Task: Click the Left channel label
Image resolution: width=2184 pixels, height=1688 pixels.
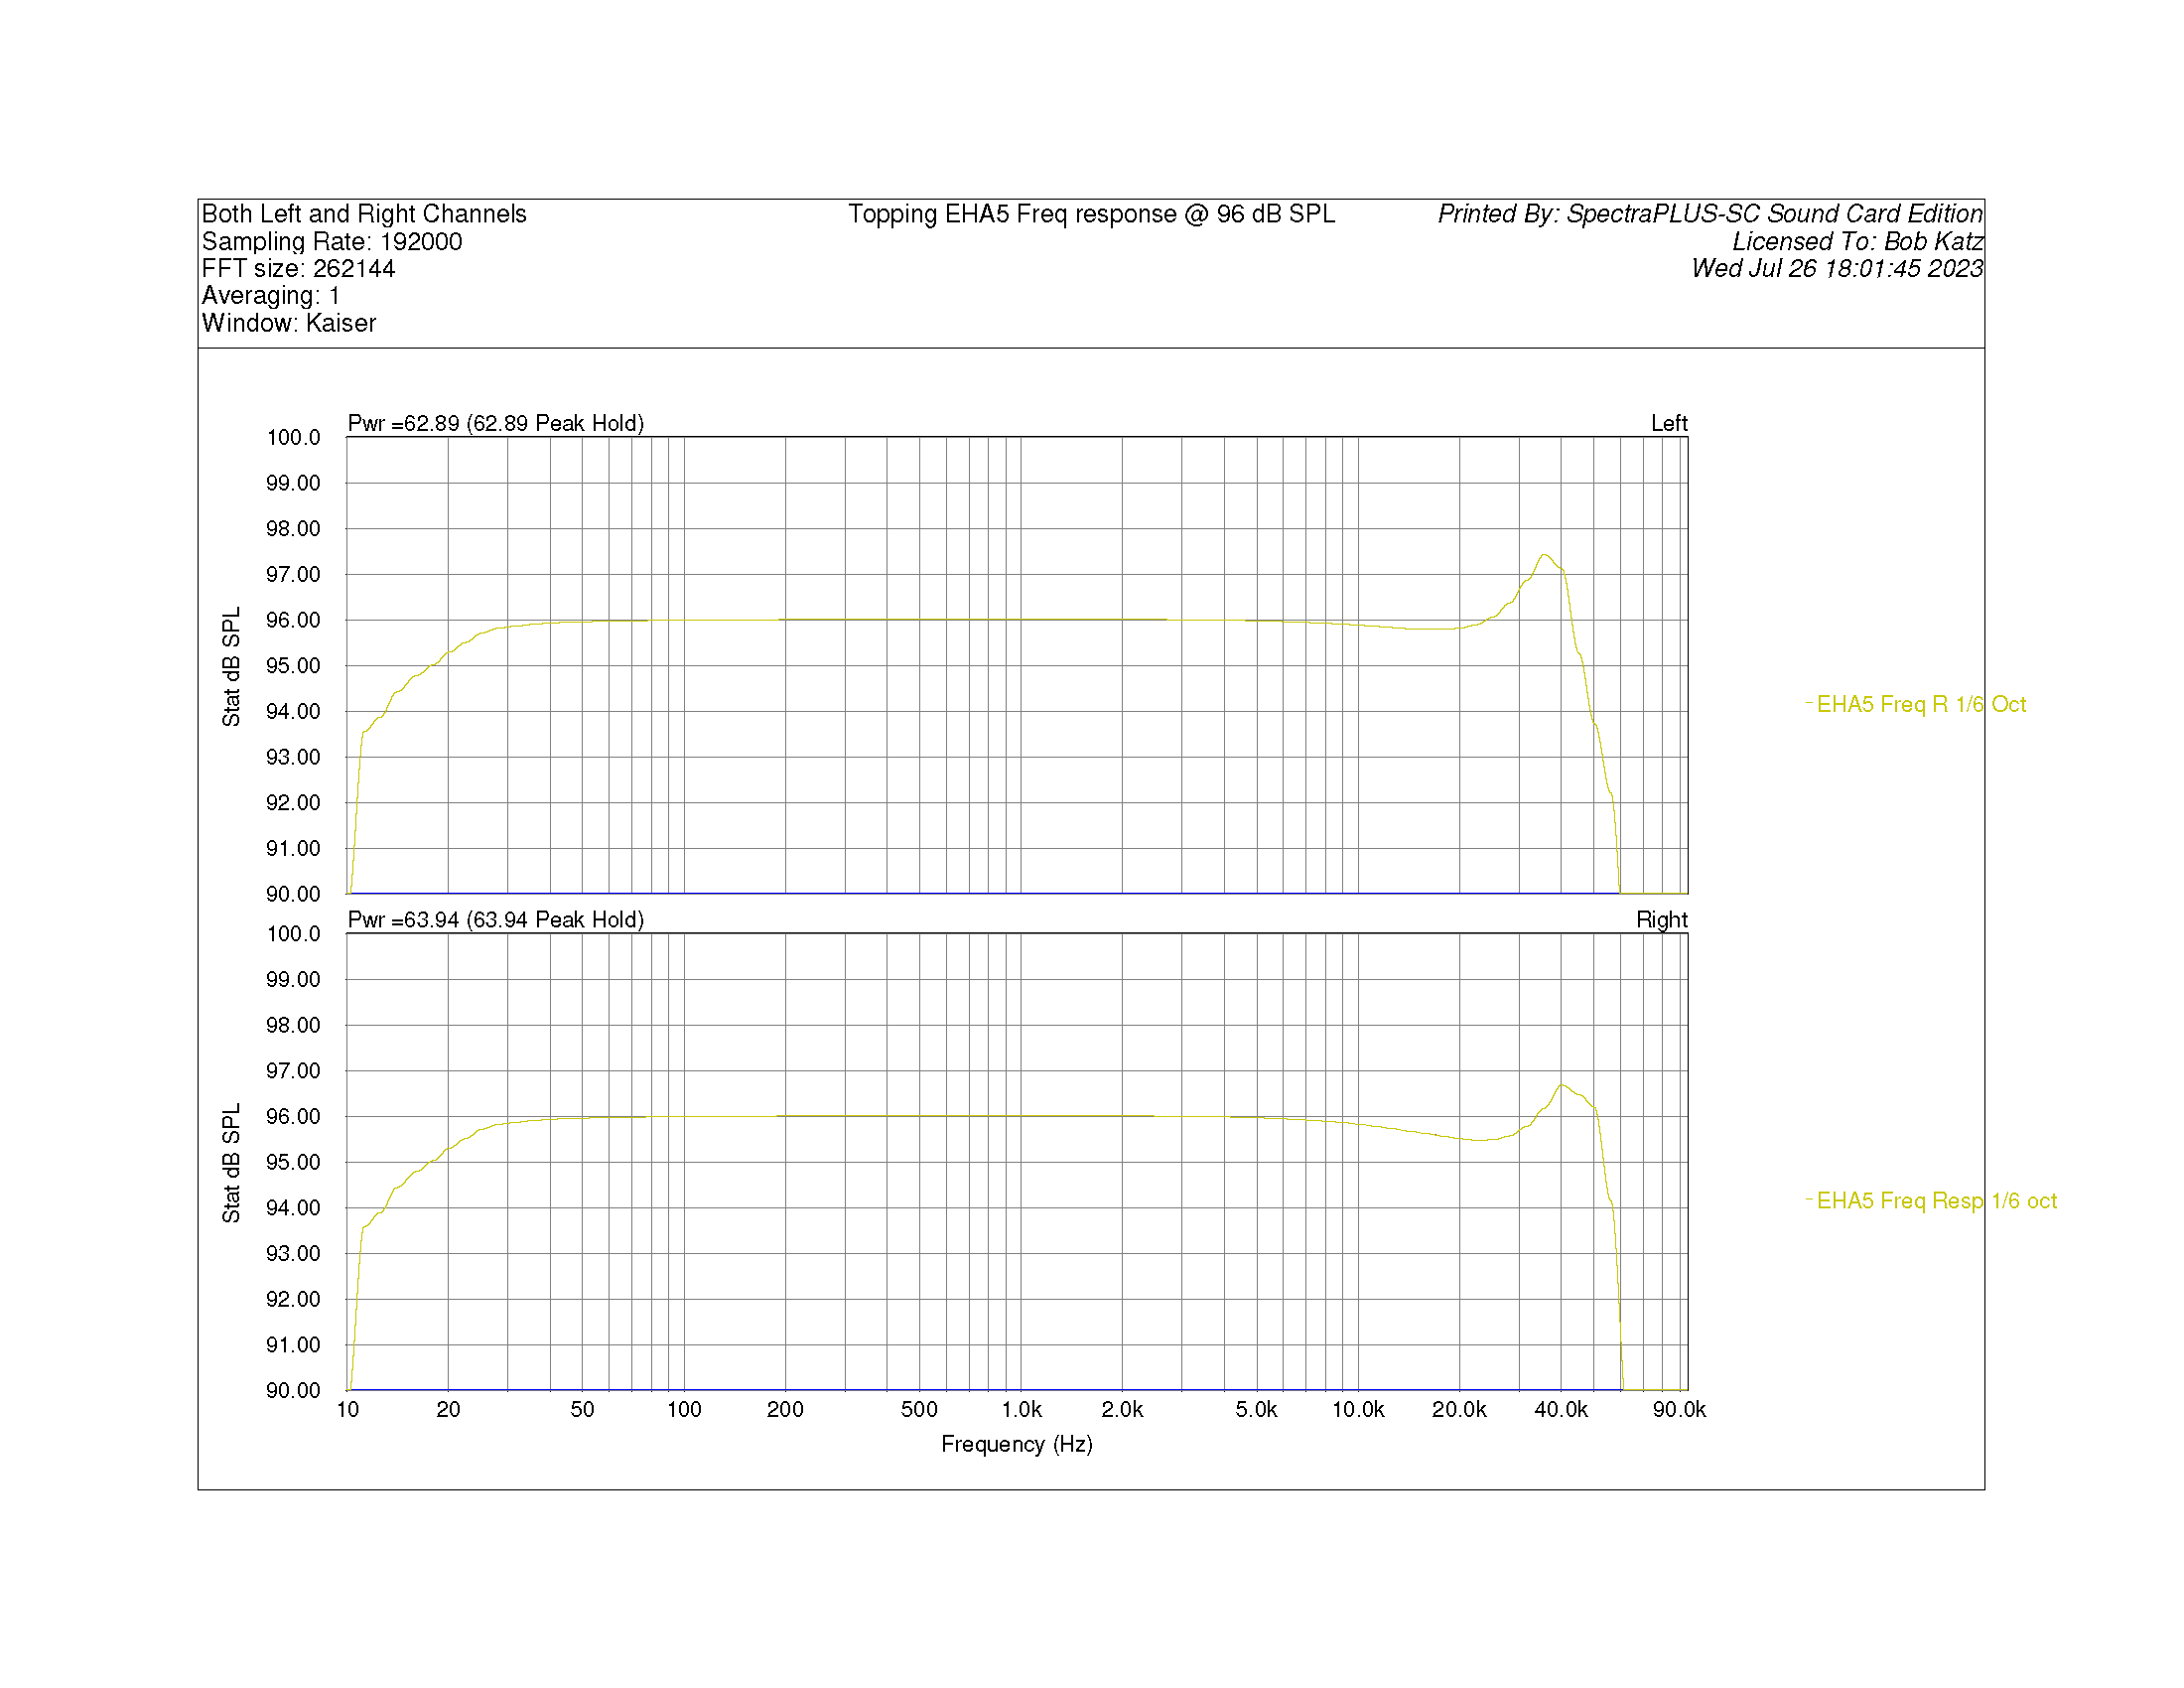Action: pyautogui.click(x=1668, y=423)
